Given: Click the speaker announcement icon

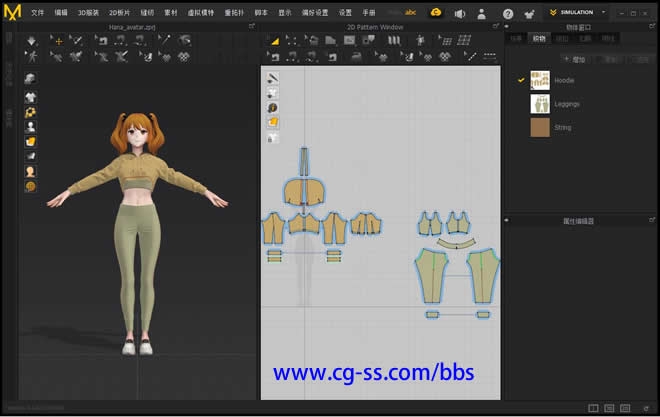Looking at the screenshot, I should 459,13.
